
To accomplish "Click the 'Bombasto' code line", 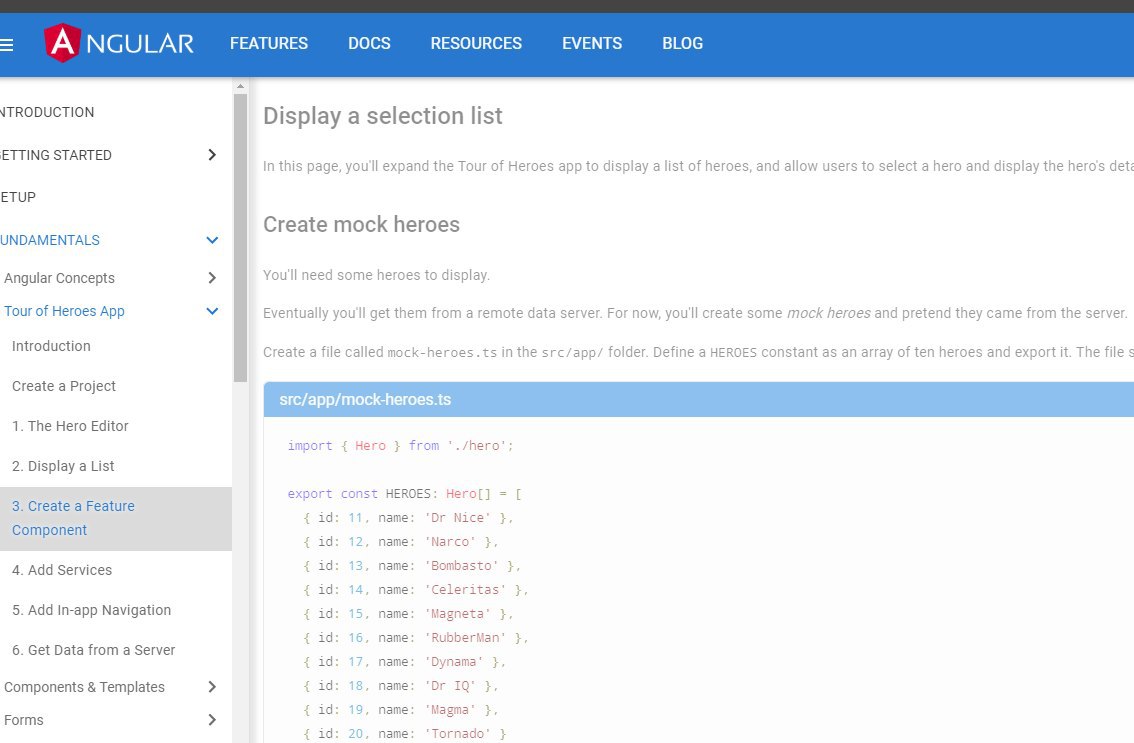I will 412,565.
